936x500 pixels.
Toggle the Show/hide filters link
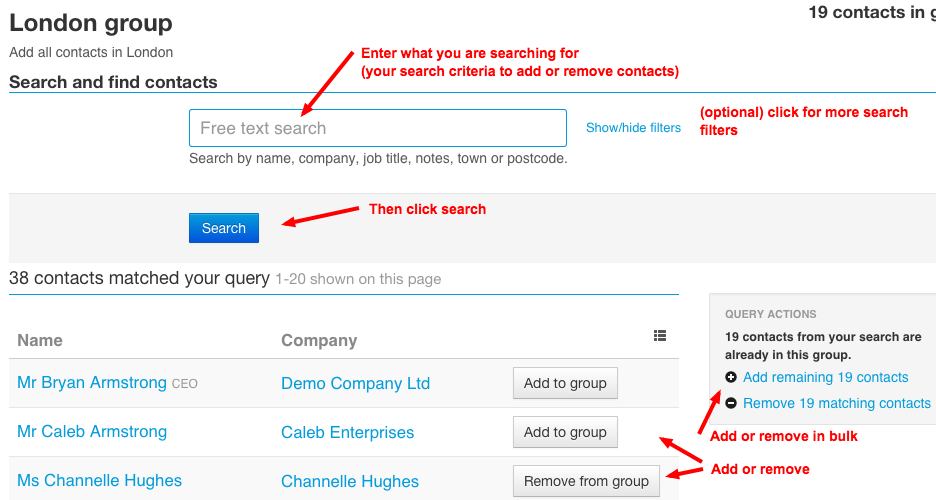click(633, 128)
